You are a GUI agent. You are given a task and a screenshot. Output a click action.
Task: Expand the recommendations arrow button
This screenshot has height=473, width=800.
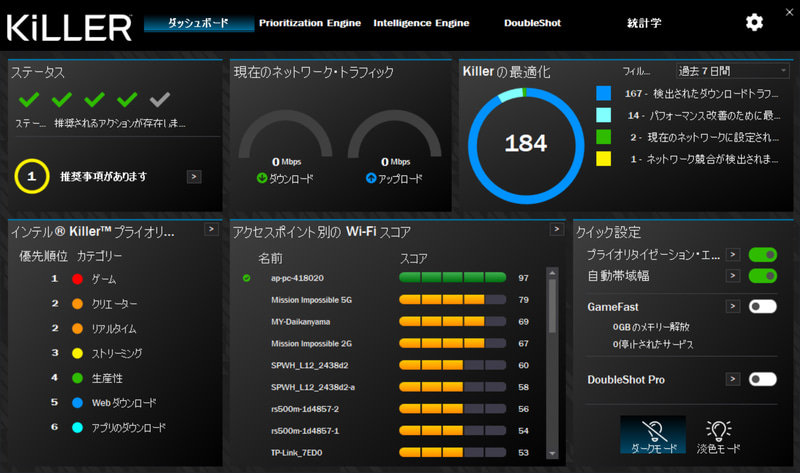(194, 177)
